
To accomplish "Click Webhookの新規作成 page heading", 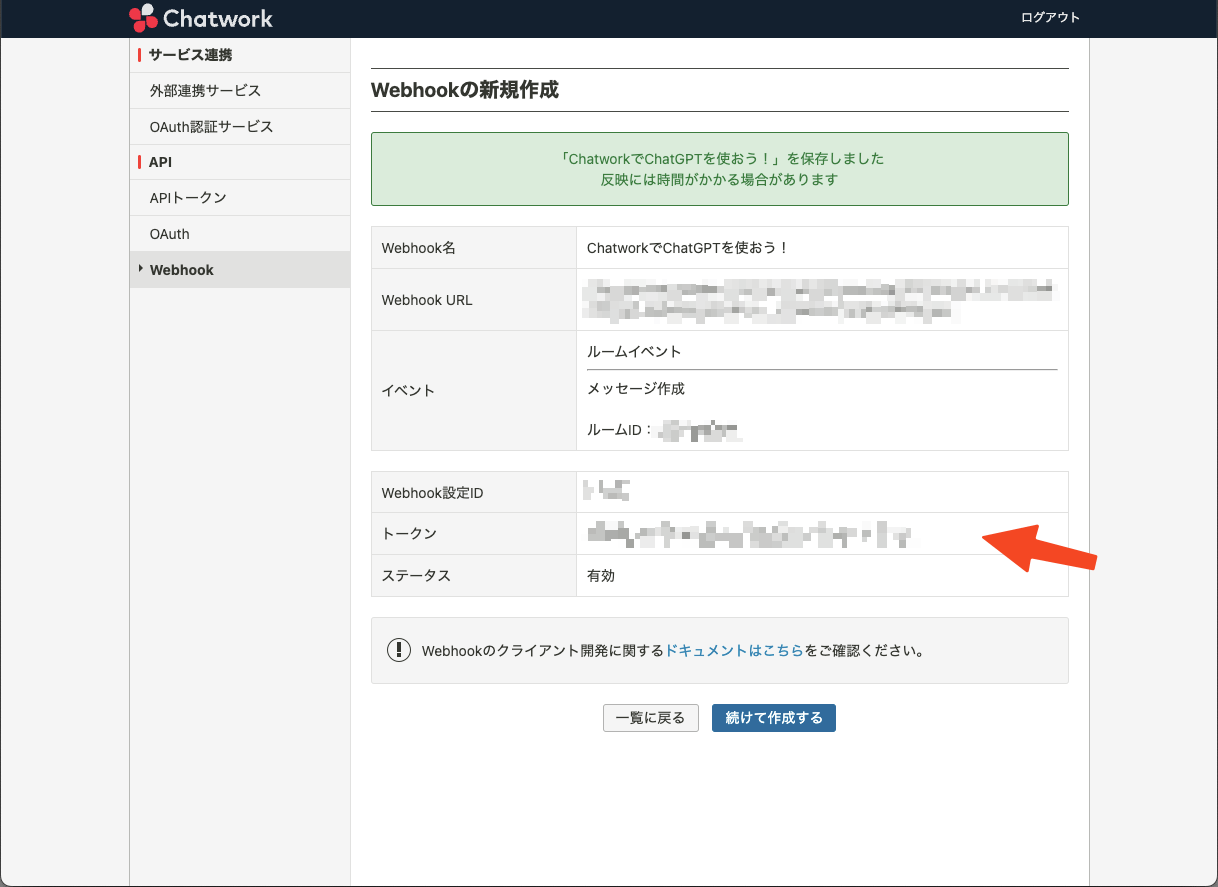I will (x=464, y=90).
